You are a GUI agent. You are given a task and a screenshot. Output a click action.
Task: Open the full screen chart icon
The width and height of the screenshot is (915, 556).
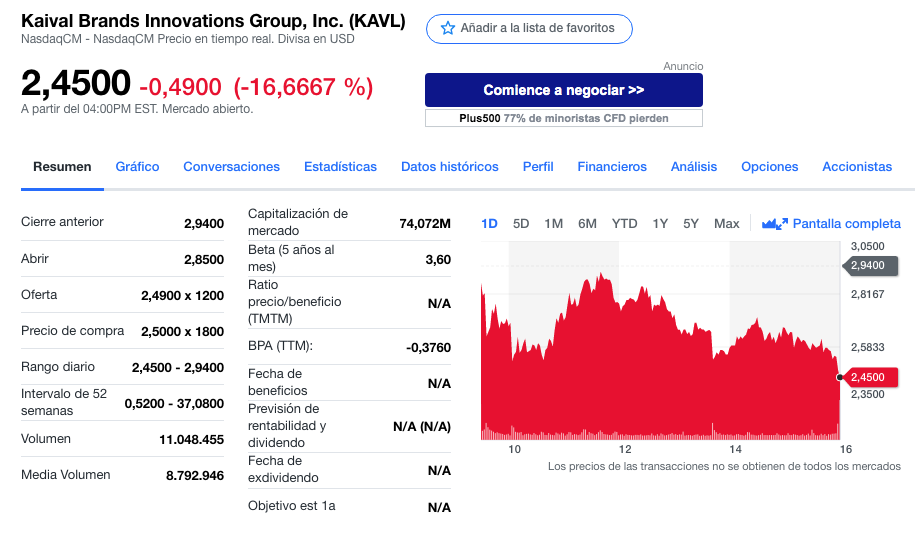click(x=775, y=223)
